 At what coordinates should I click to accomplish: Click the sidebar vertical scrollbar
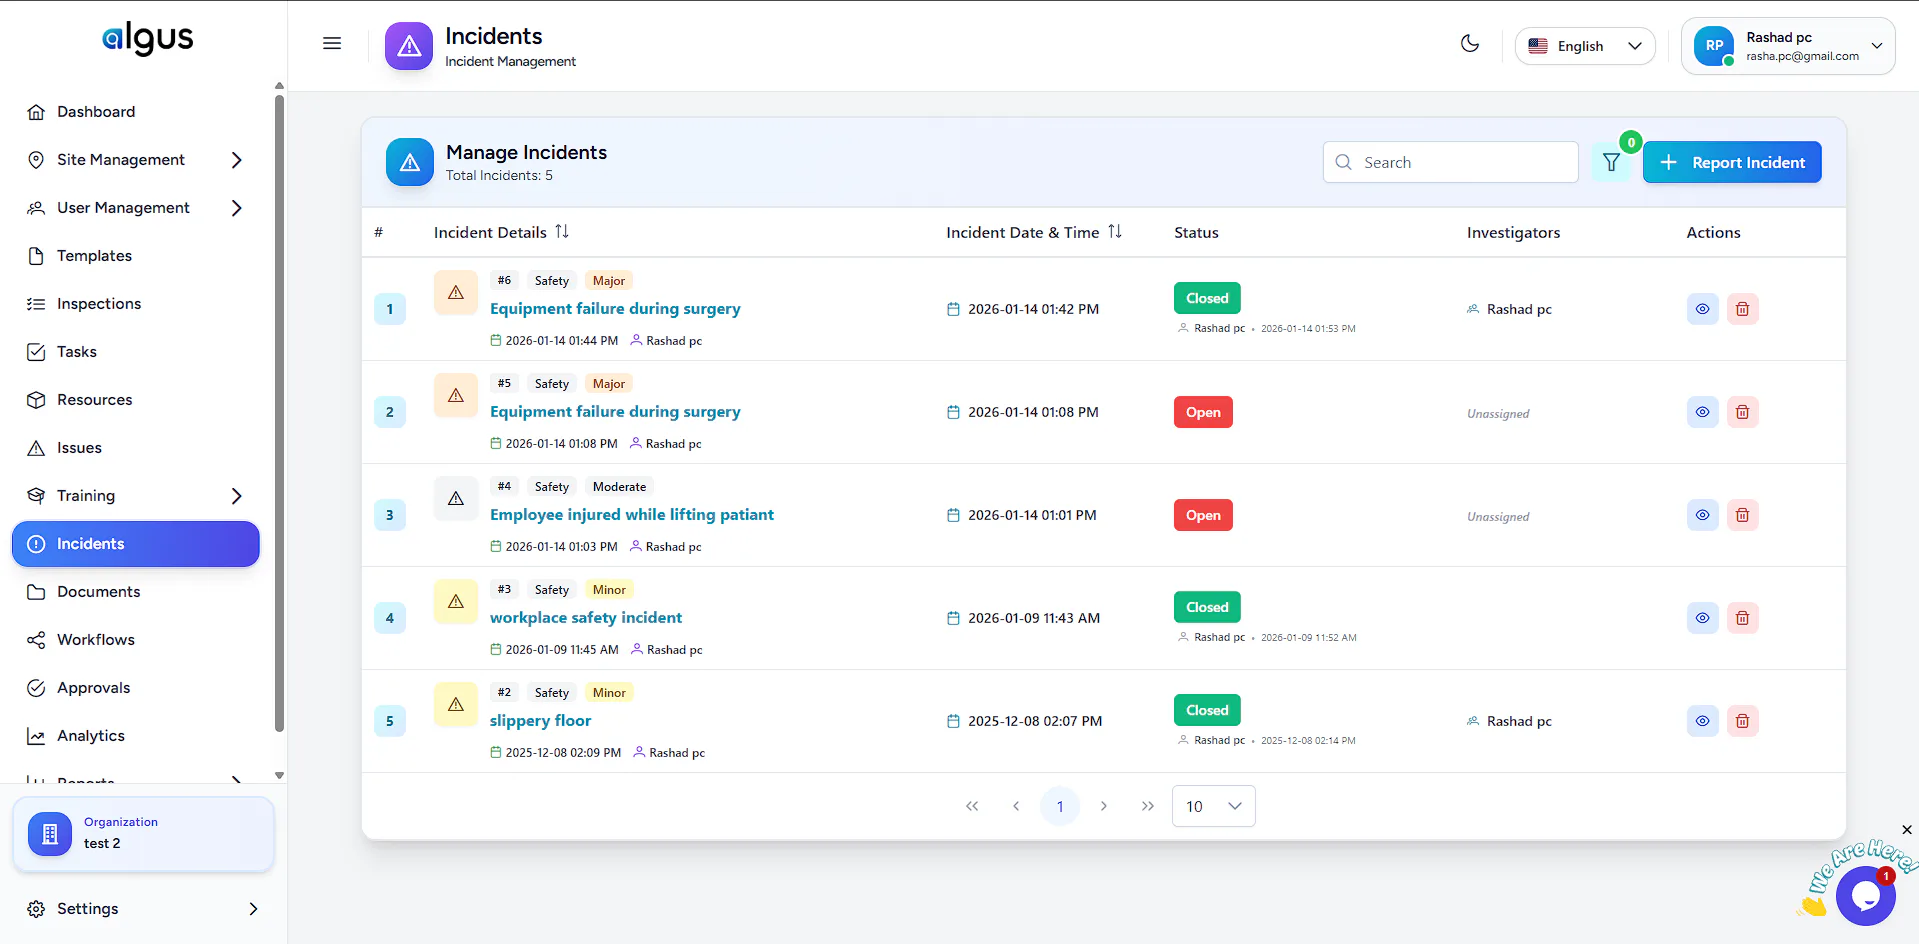(279, 412)
